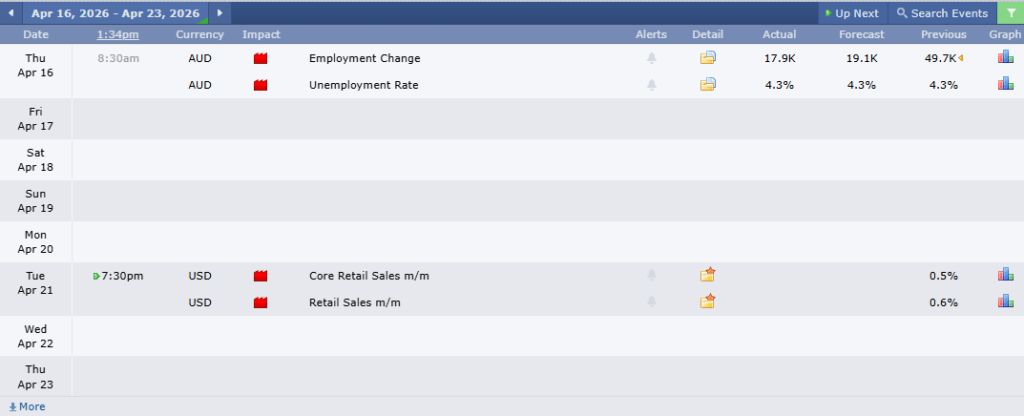Enable alert bell for Core Retail Sales
Viewport: 1024px width, 416px height.
[x=652, y=275]
